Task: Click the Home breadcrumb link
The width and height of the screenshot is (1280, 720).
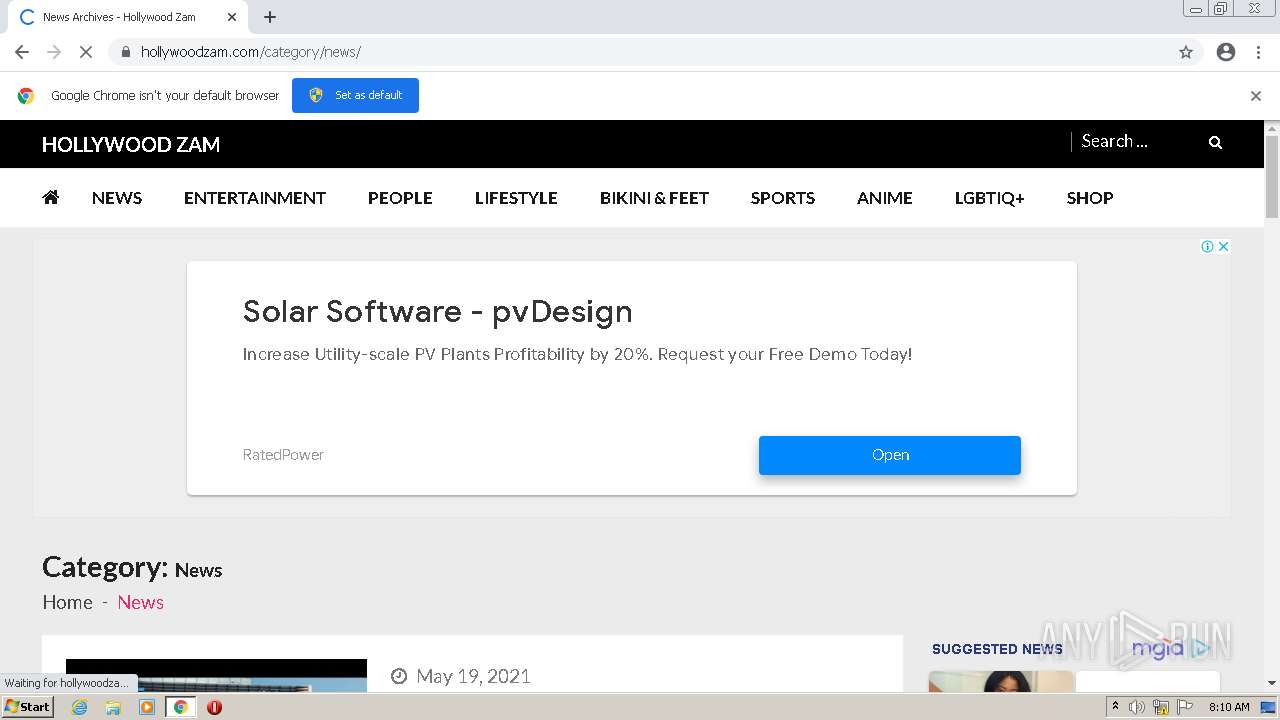Action: point(67,602)
